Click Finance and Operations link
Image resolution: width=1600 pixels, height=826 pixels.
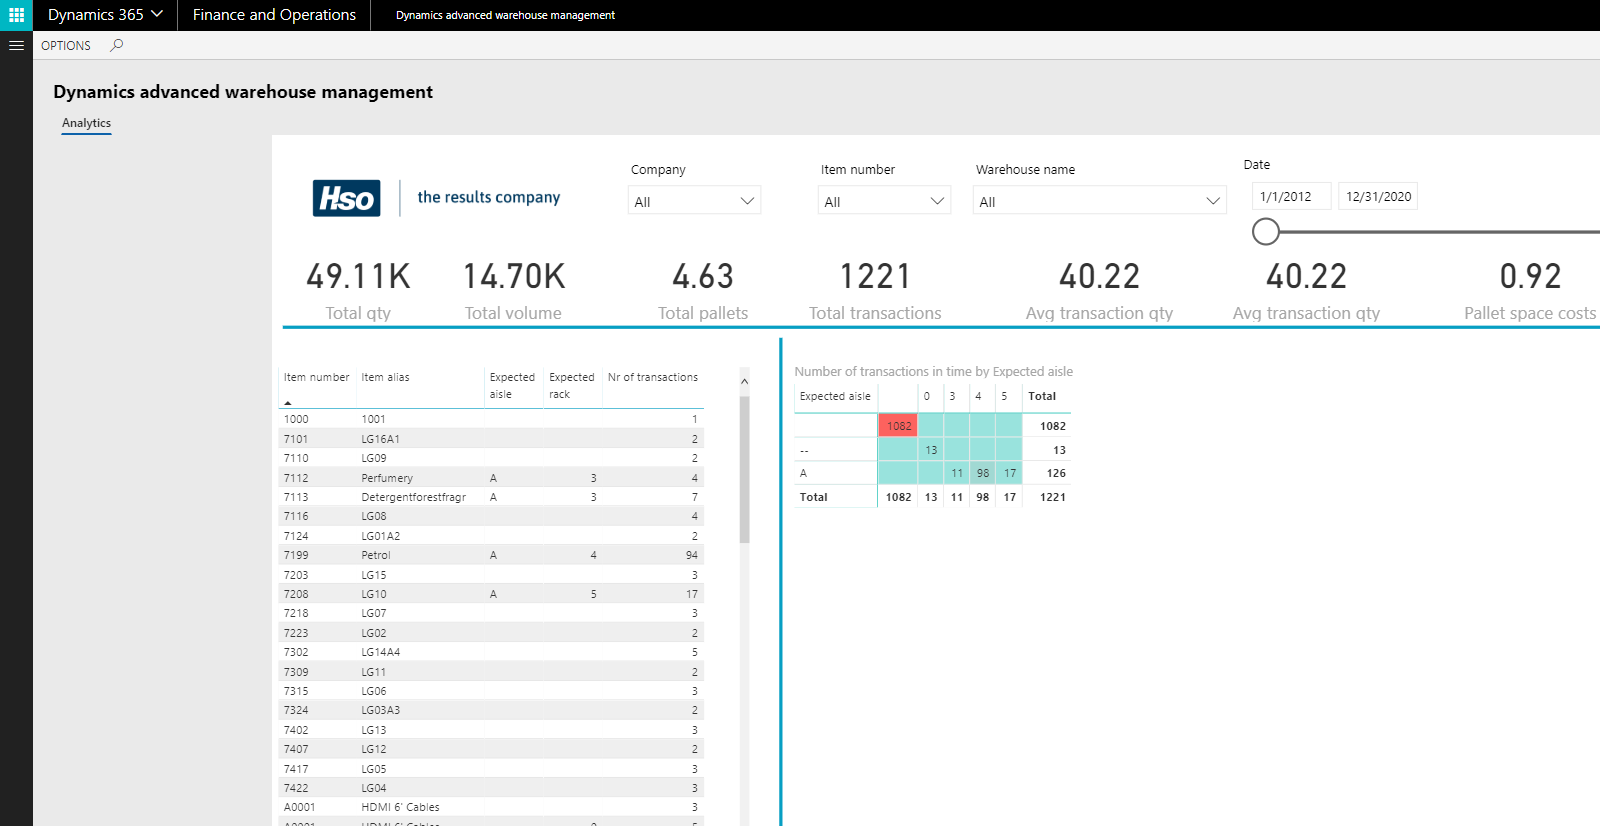click(x=274, y=15)
